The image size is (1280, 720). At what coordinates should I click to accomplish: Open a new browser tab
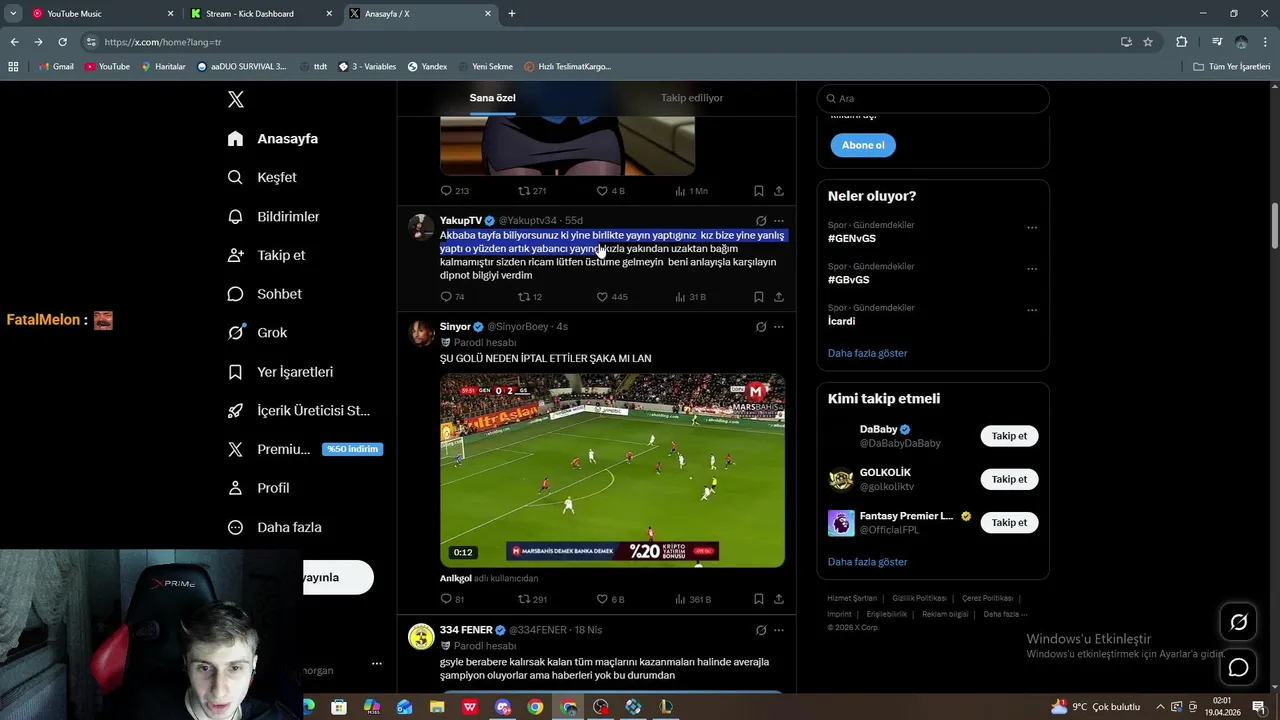click(x=512, y=14)
